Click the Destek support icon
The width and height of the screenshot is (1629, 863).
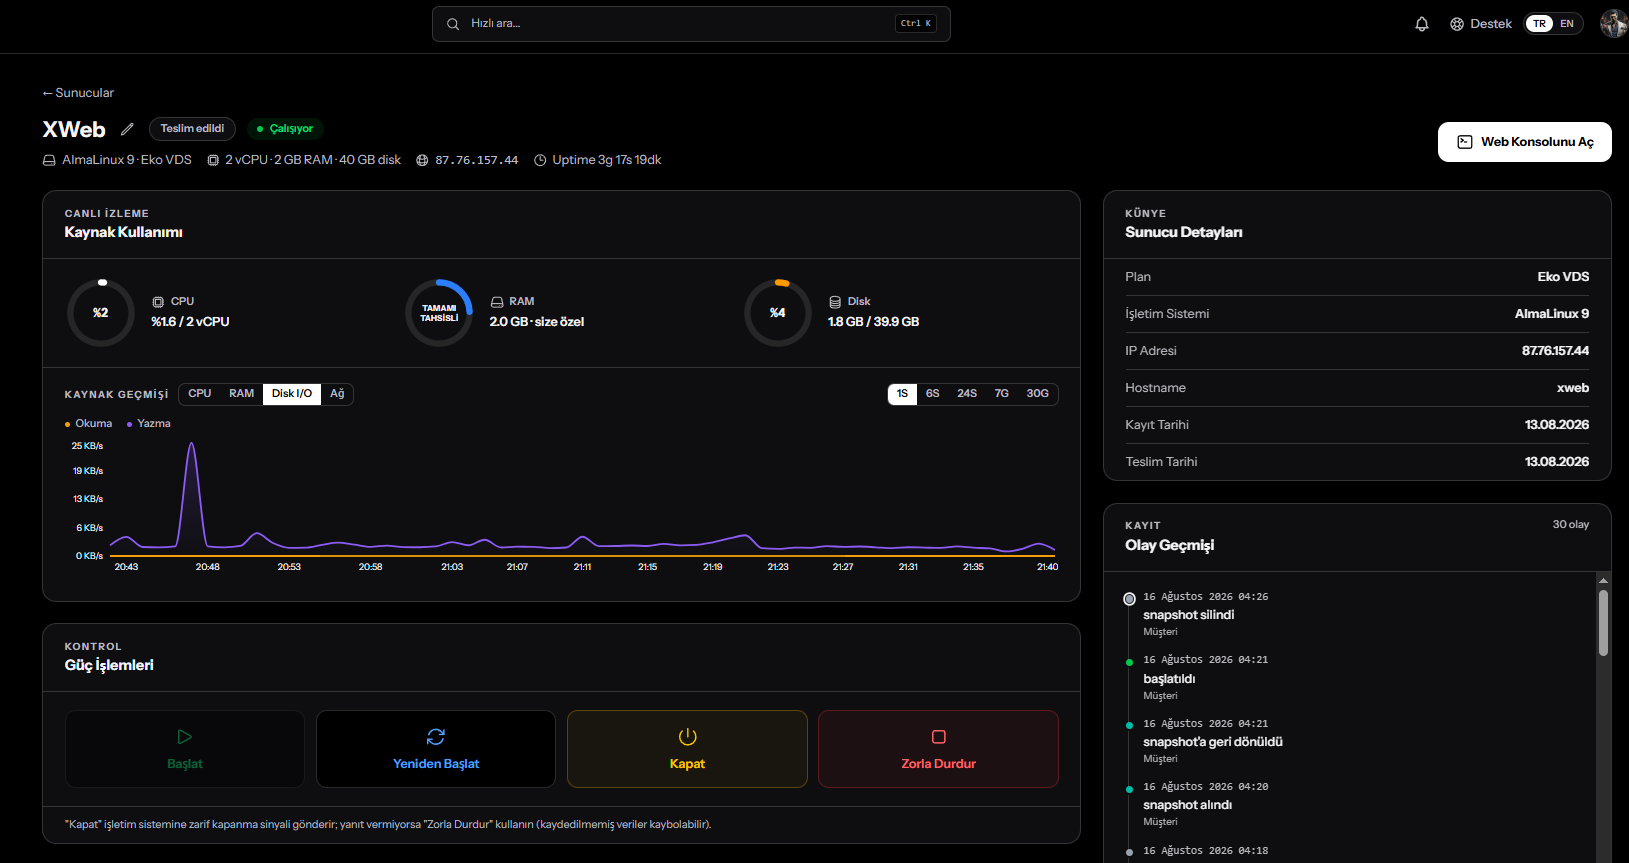coord(1457,24)
